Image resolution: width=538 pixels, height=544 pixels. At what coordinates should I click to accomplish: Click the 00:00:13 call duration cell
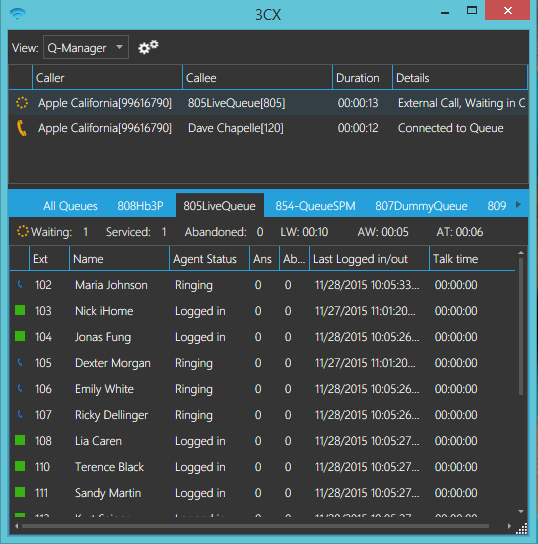[x=358, y=103]
